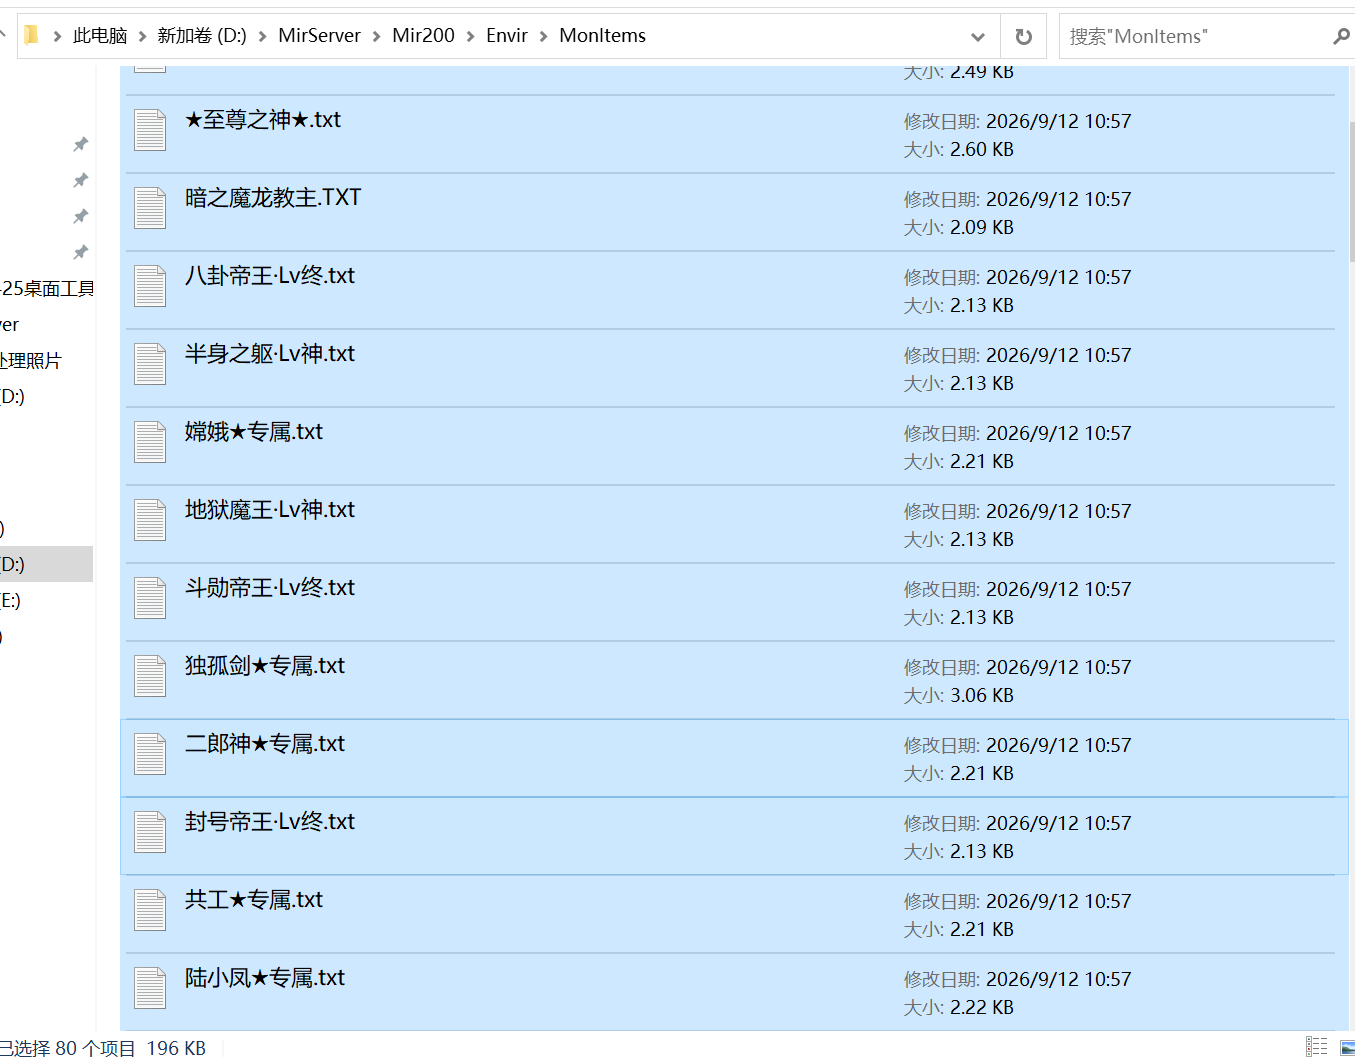The height and width of the screenshot is (1064, 1355).
Task: Click file name 独孤剑★专属.txt
Action: click(265, 666)
